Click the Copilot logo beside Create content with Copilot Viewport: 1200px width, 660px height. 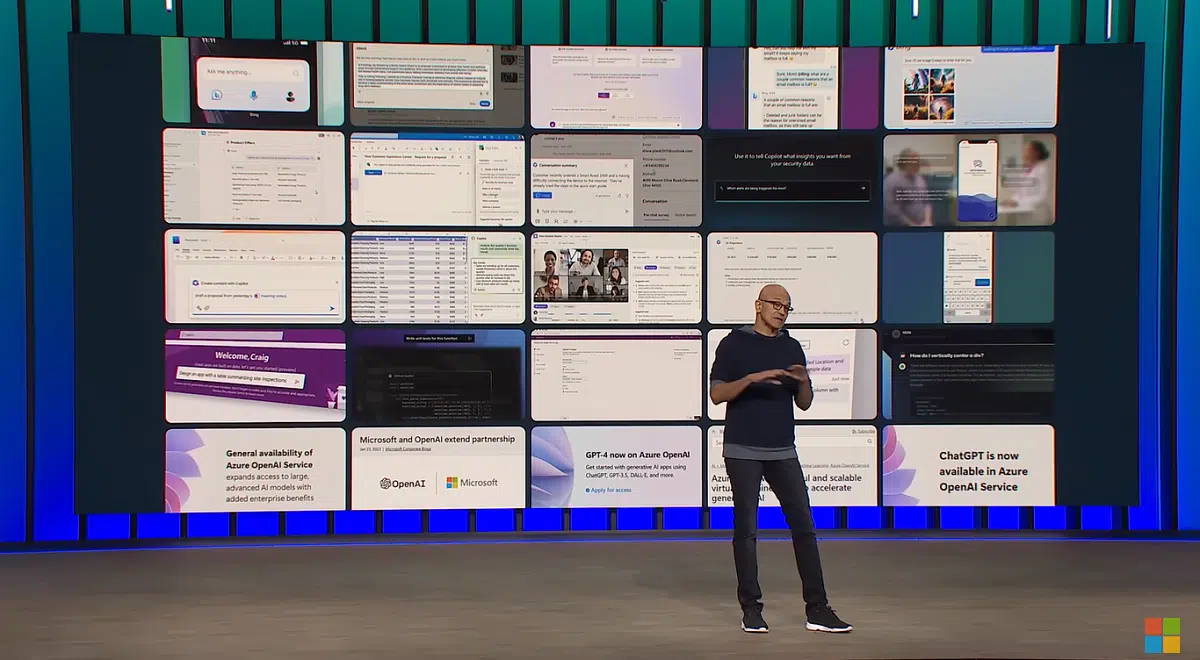[x=198, y=284]
